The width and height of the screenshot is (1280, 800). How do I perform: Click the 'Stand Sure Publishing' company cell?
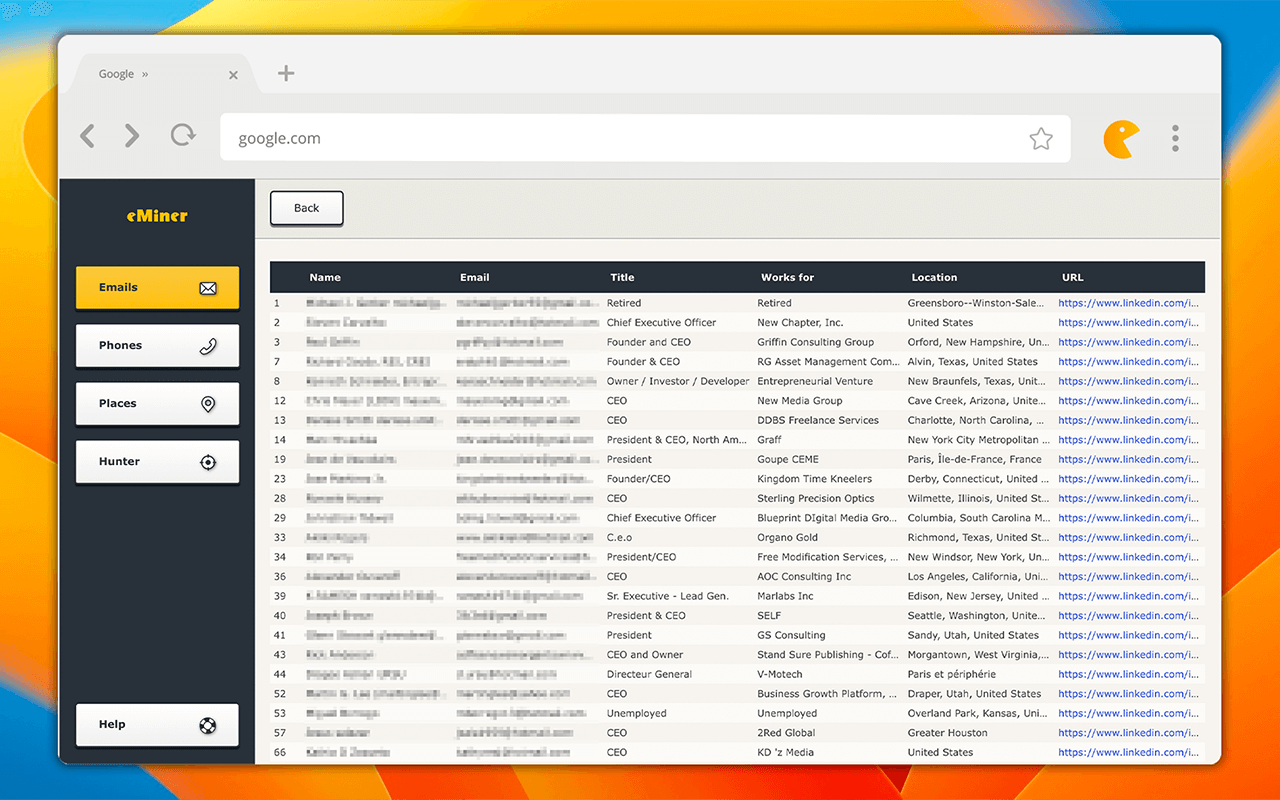pos(827,655)
